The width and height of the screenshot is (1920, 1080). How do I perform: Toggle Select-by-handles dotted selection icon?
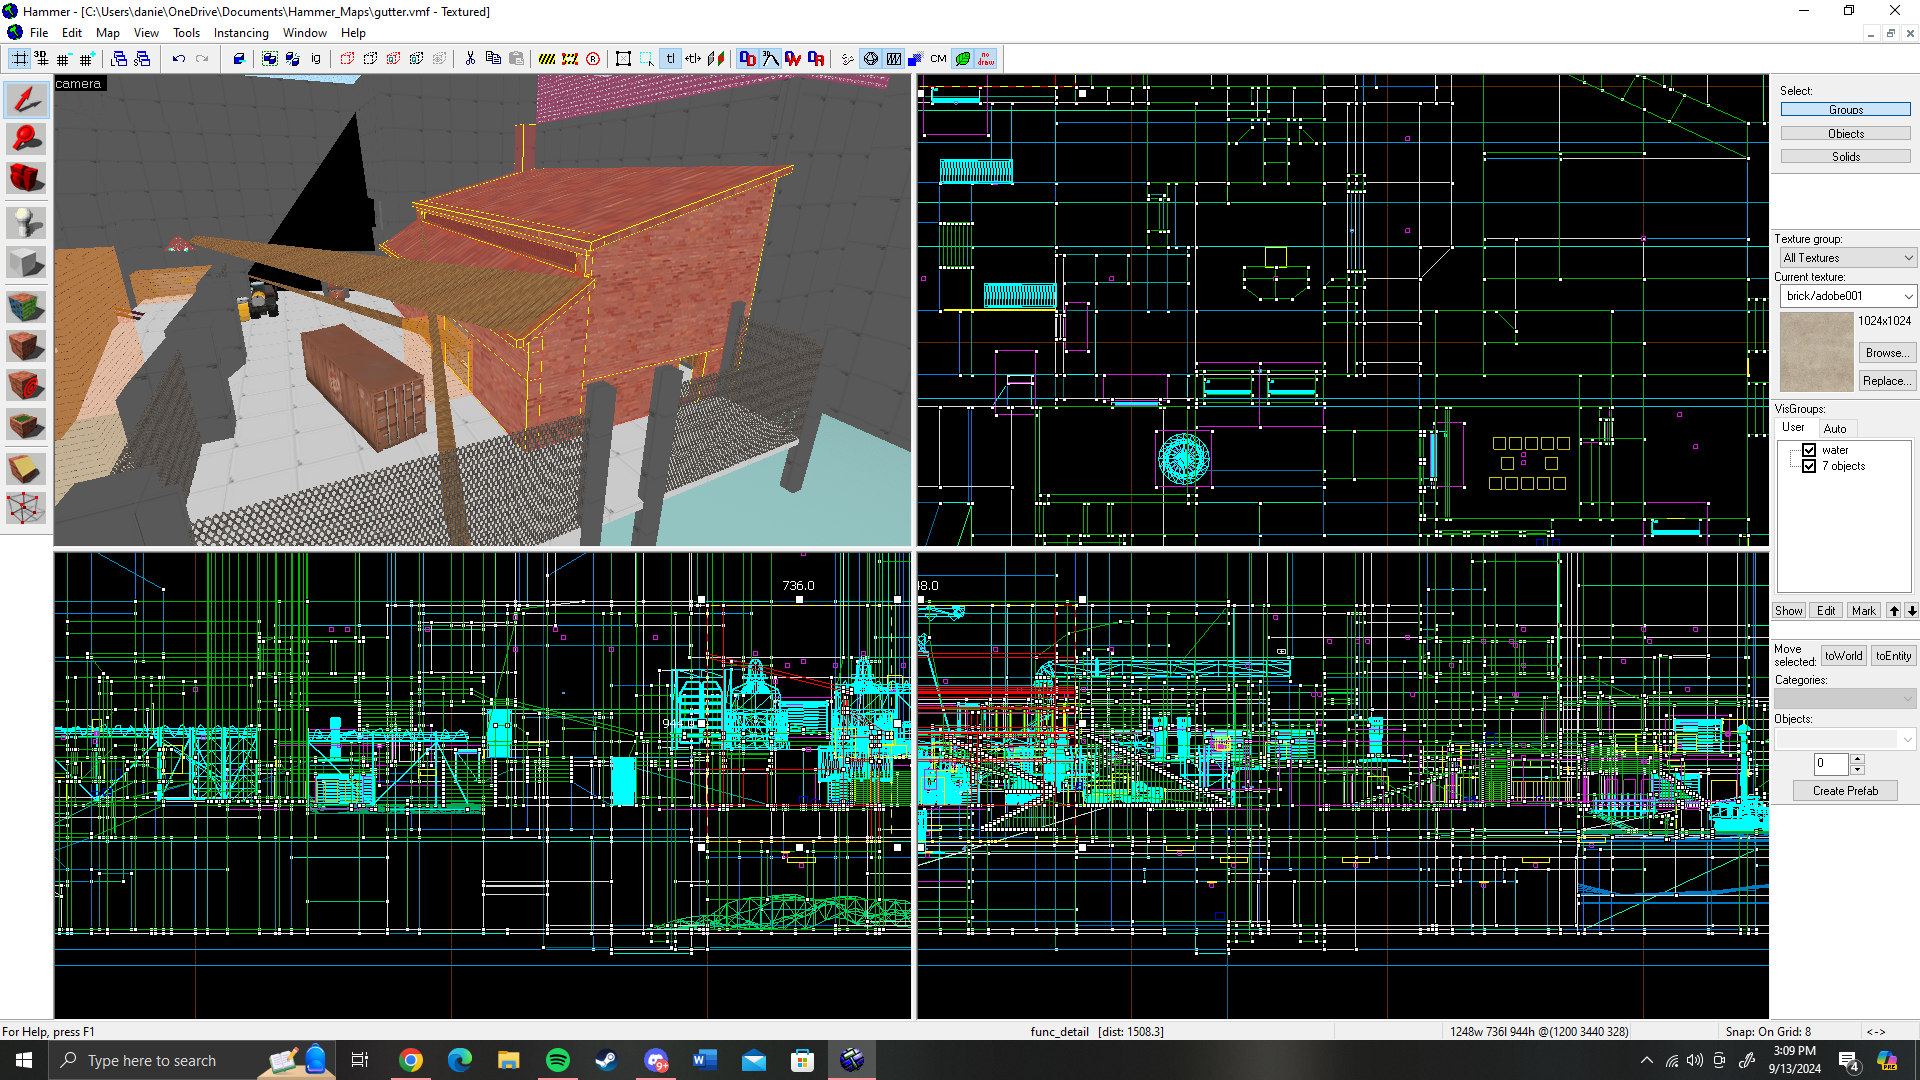(x=646, y=59)
